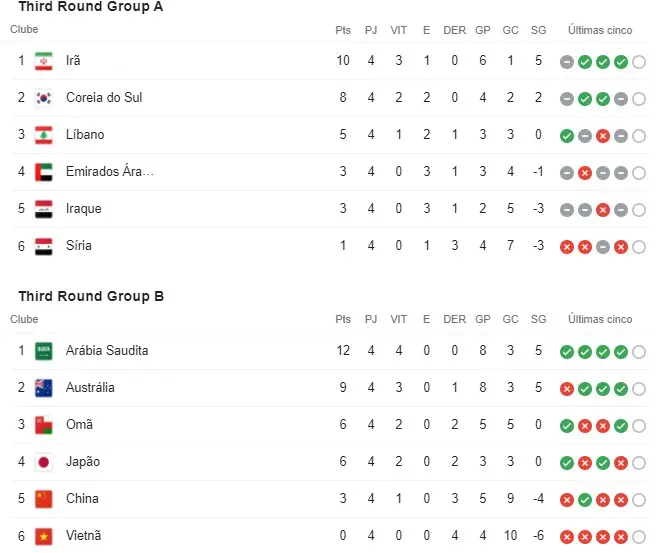Open the Emirados Ára… team link
This screenshot has height=553, width=663.
(110, 172)
